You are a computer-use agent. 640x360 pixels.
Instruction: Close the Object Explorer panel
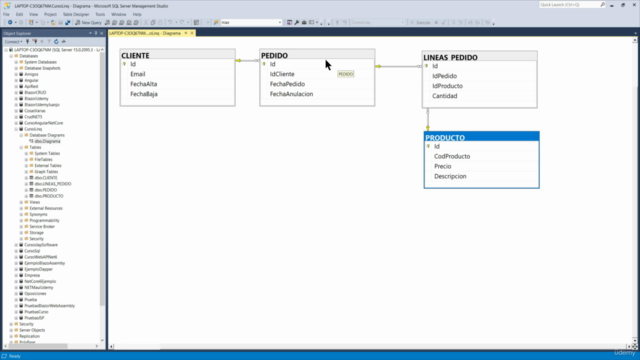click(102, 33)
